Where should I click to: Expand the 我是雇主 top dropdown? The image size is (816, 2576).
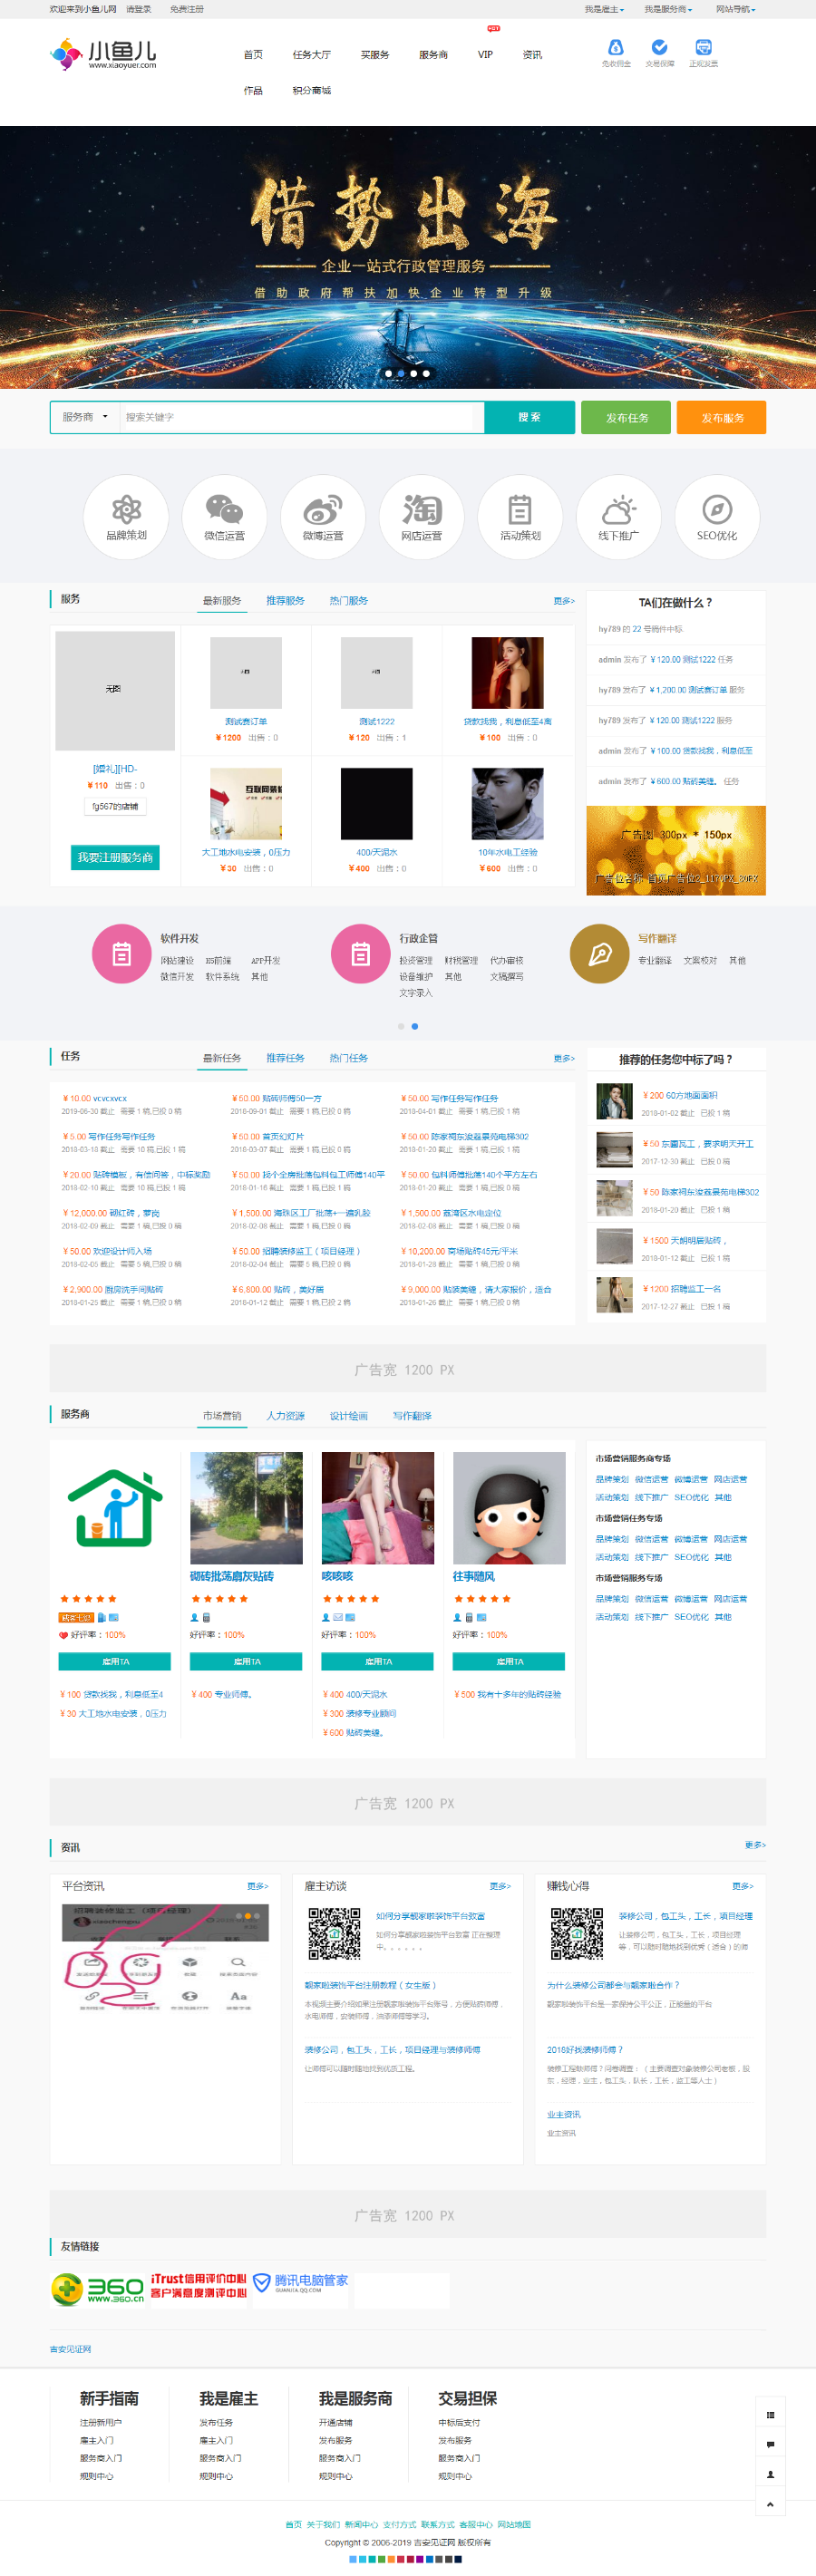[604, 9]
